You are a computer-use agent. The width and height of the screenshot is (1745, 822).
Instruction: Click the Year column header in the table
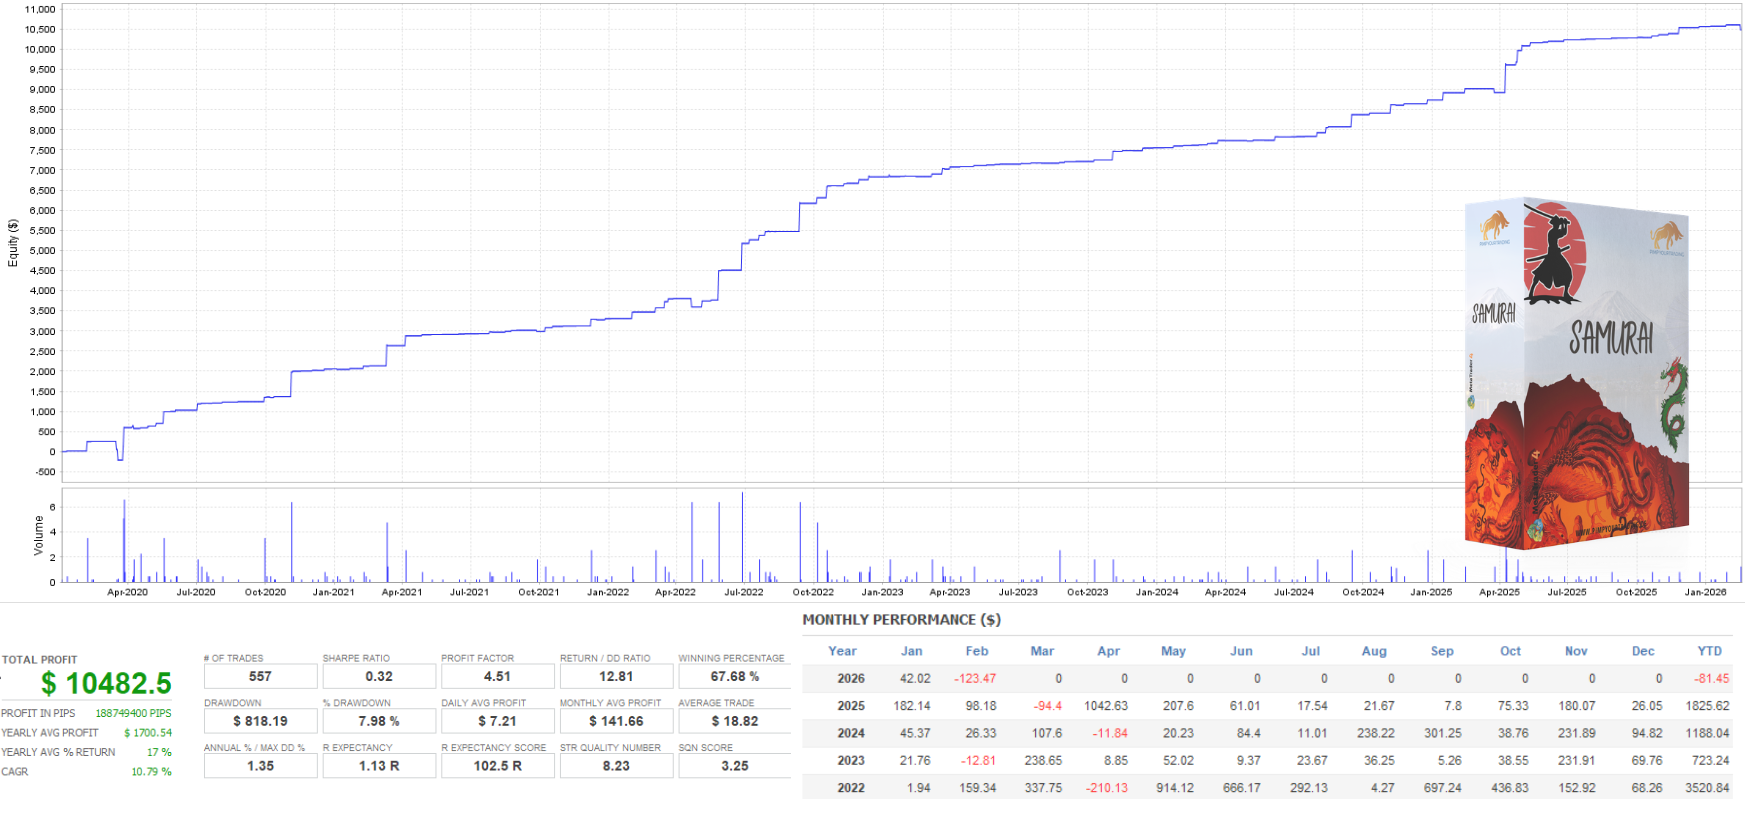[842, 651]
